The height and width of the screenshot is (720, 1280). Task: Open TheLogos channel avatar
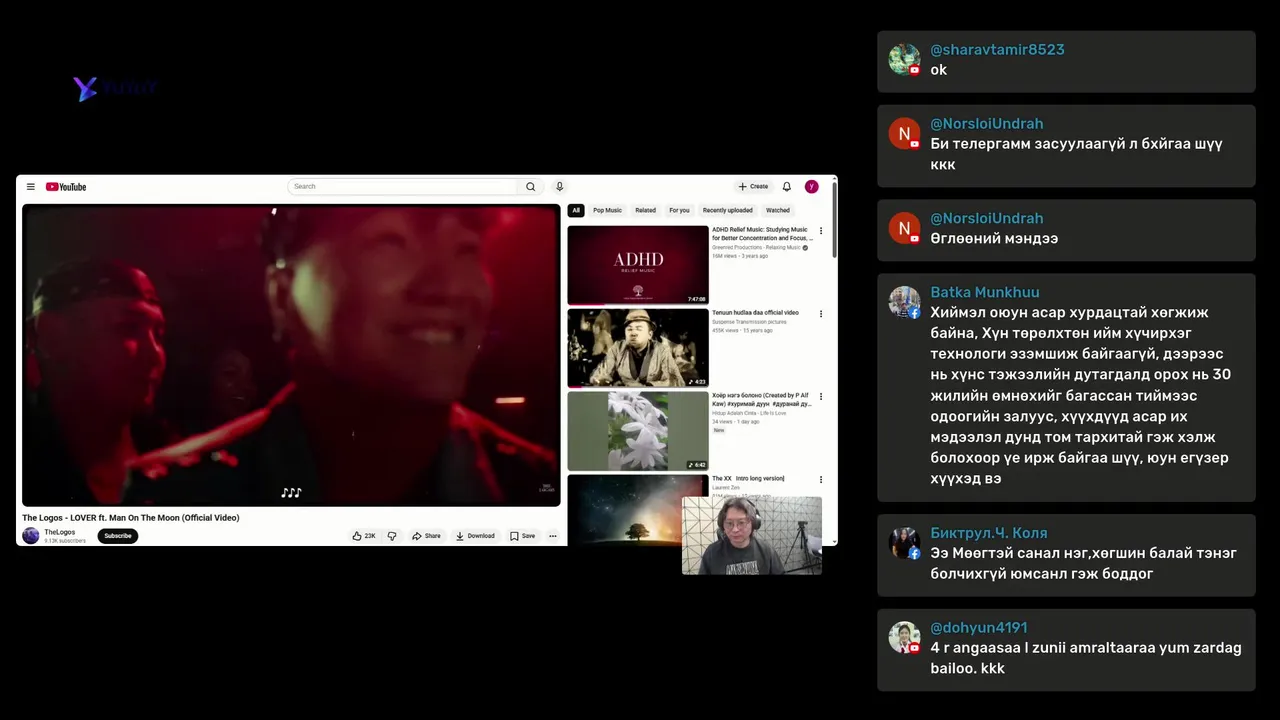click(x=31, y=536)
